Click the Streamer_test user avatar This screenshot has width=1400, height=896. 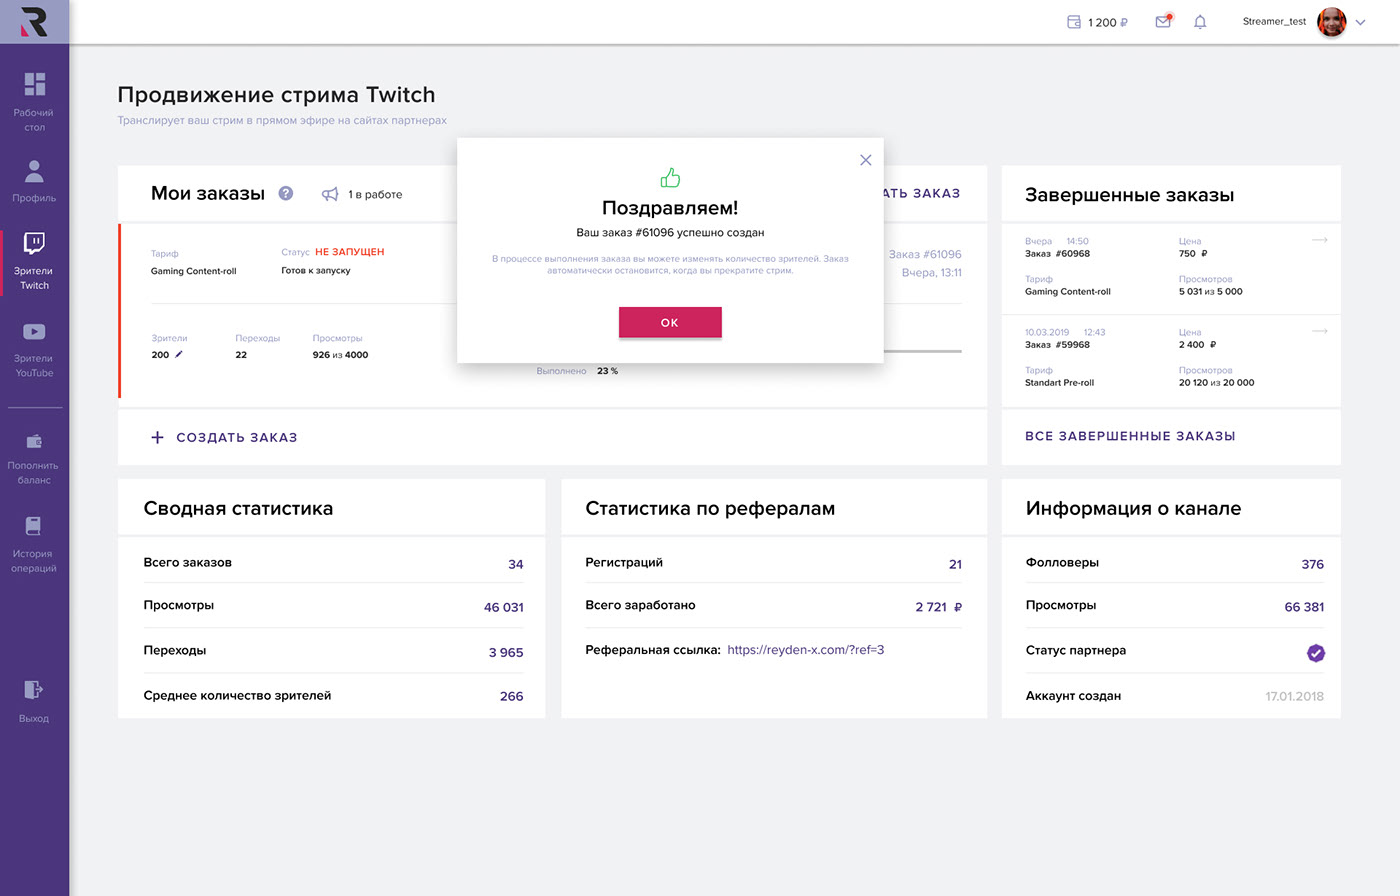click(x=1331, y=22)
